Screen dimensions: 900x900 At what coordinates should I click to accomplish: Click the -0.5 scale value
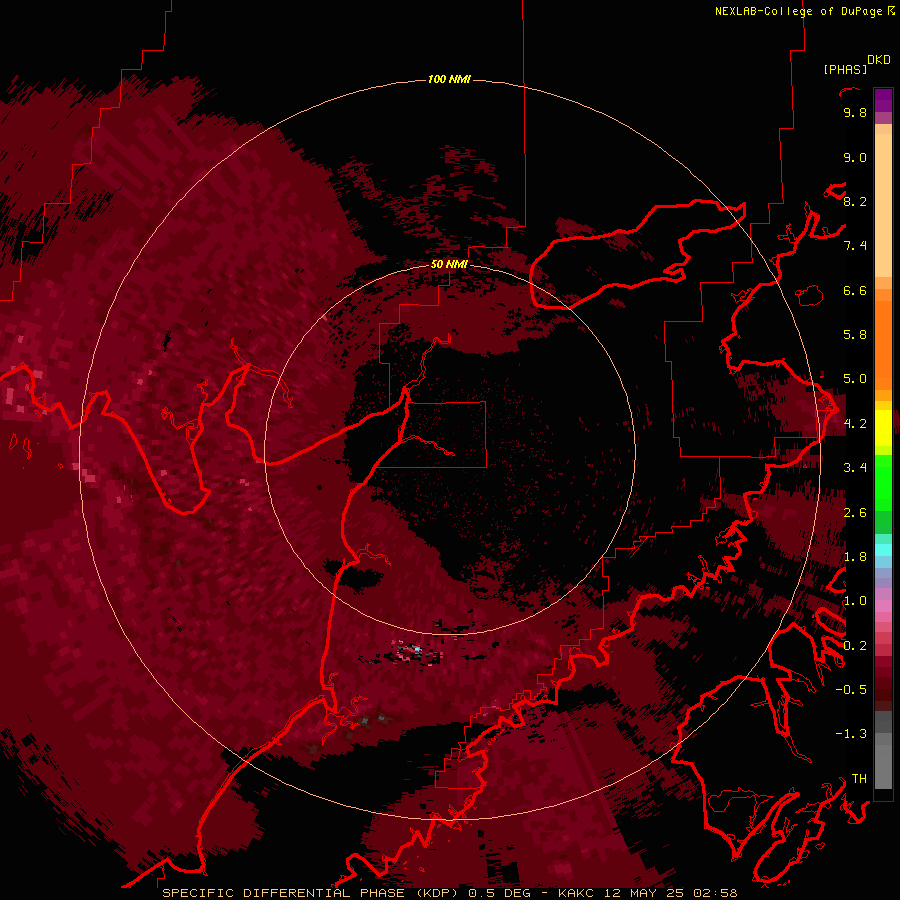click(851, 690)
